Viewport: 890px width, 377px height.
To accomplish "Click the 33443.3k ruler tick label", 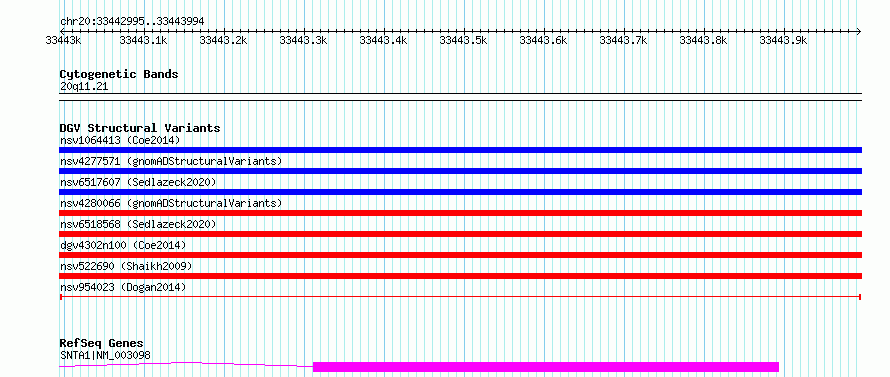I will pyautogui.click(x=304, y=40).
